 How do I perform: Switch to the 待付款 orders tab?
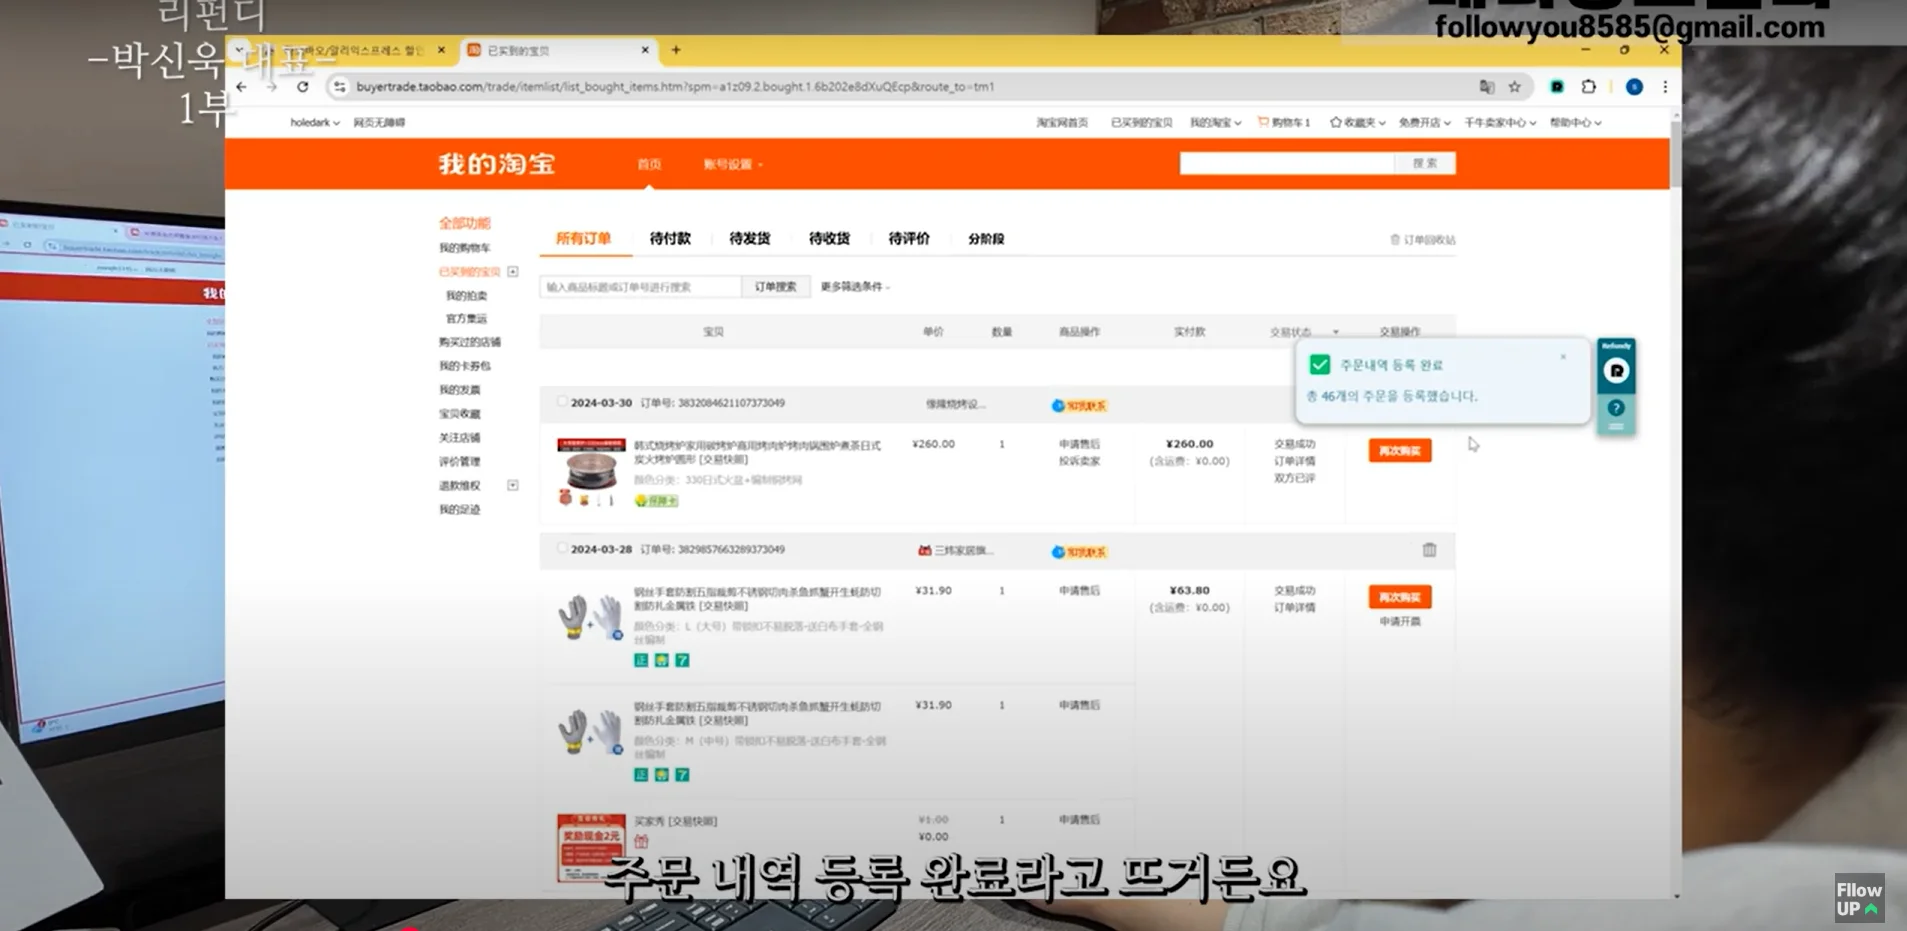(670, 239)
